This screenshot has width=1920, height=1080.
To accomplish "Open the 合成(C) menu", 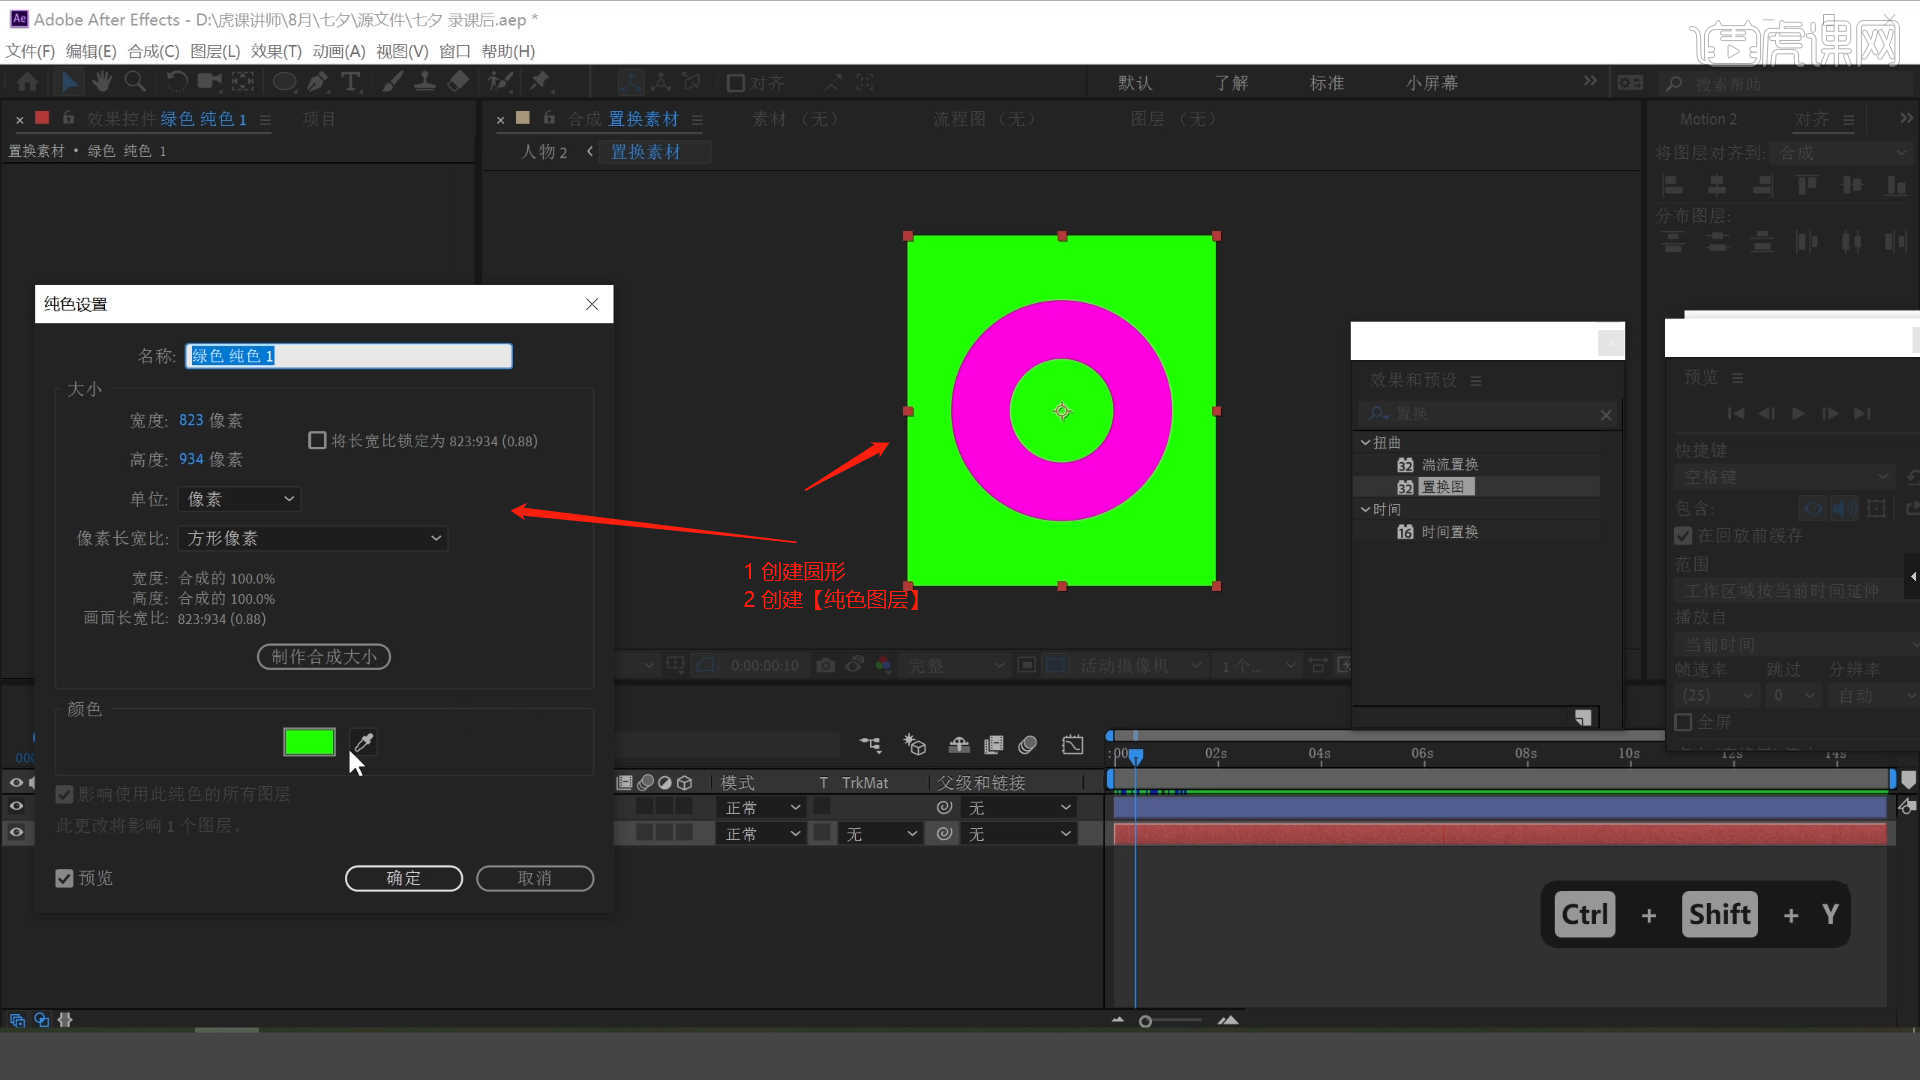I will (x=153, y=51).
